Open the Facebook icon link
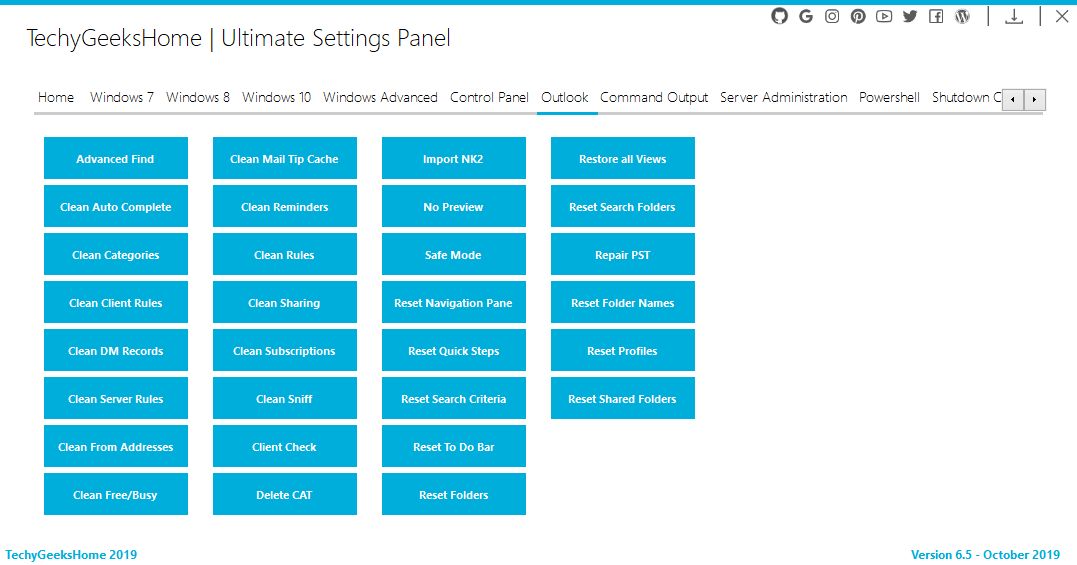 pyautogui.click(x=936, y=16)
